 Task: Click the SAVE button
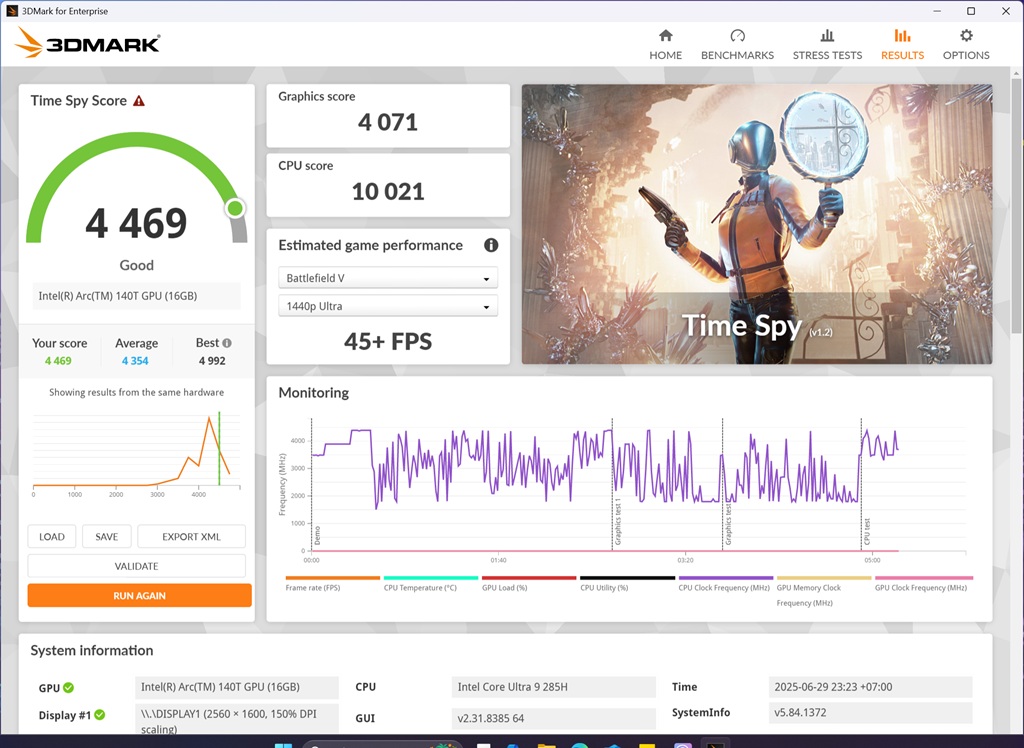(106, 536)
